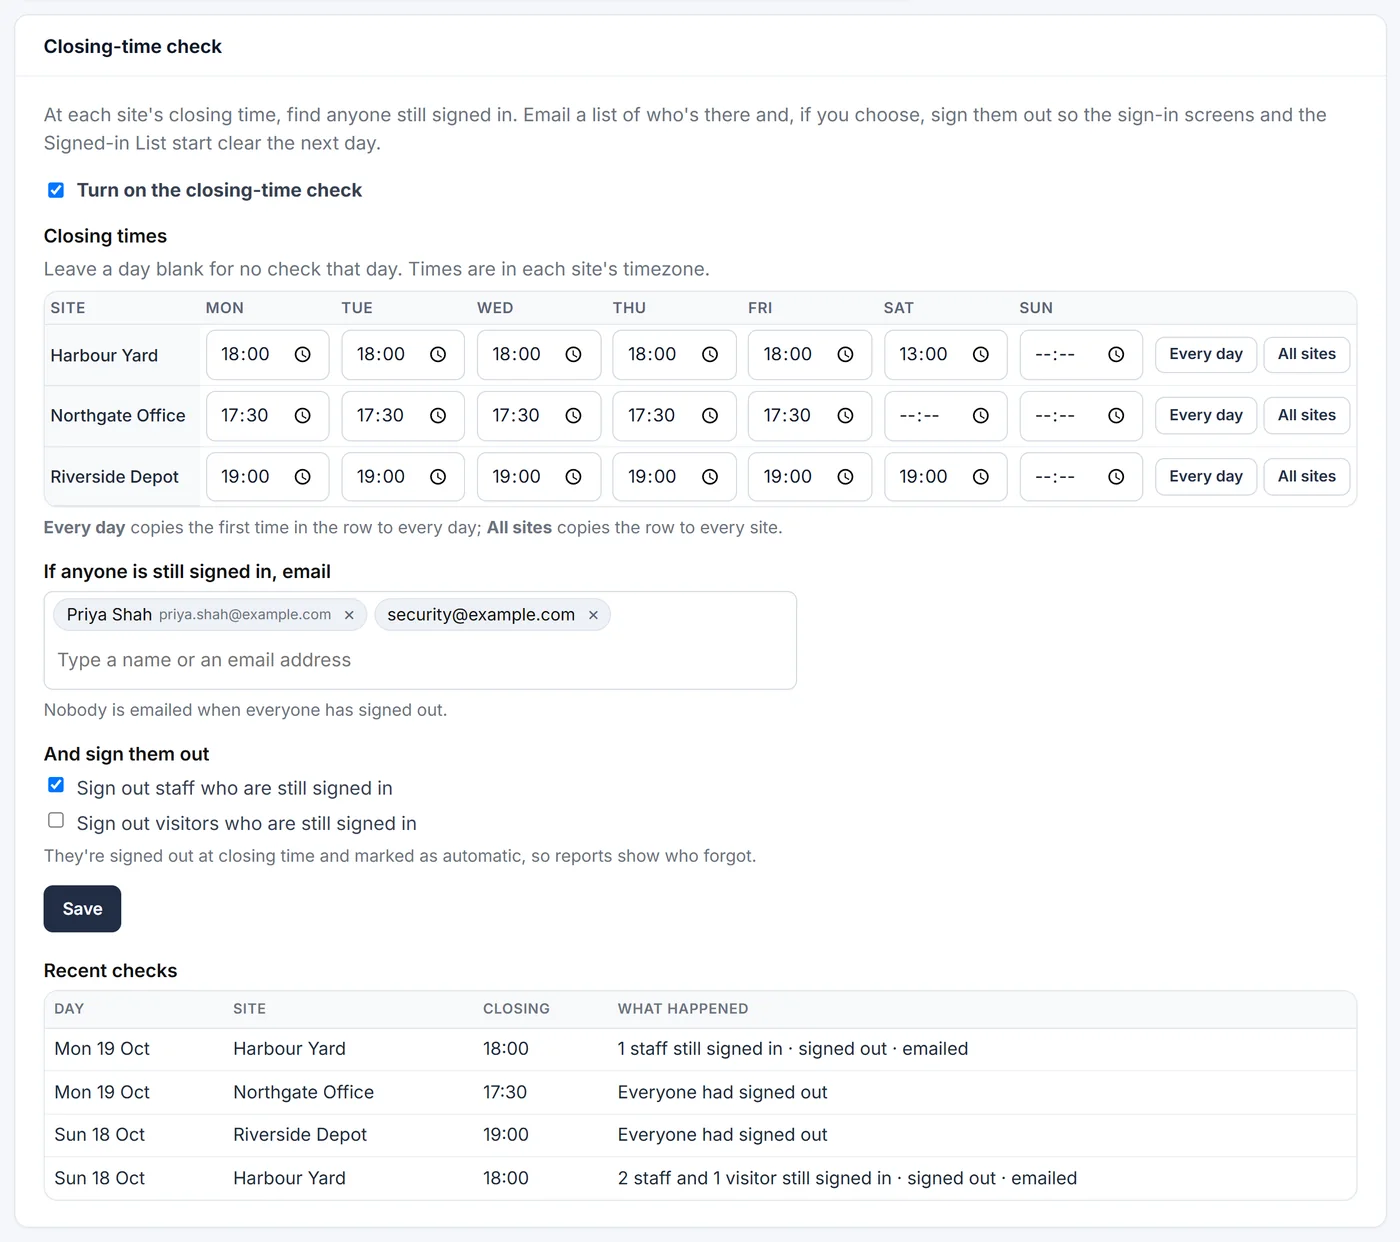Remove Priya Shah from email recipients

349,615
